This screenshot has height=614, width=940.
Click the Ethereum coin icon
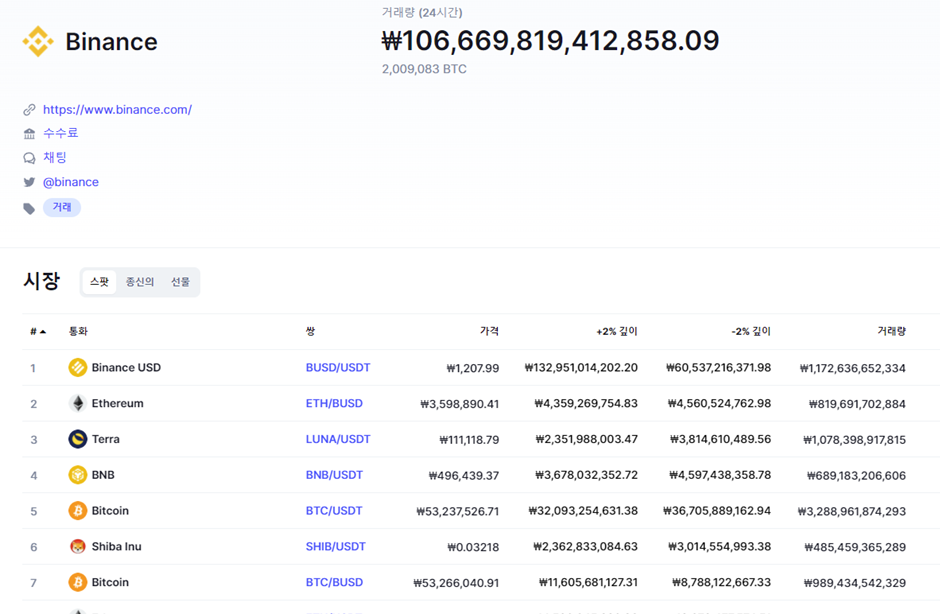pyautogui.click(x=77, y=404)
